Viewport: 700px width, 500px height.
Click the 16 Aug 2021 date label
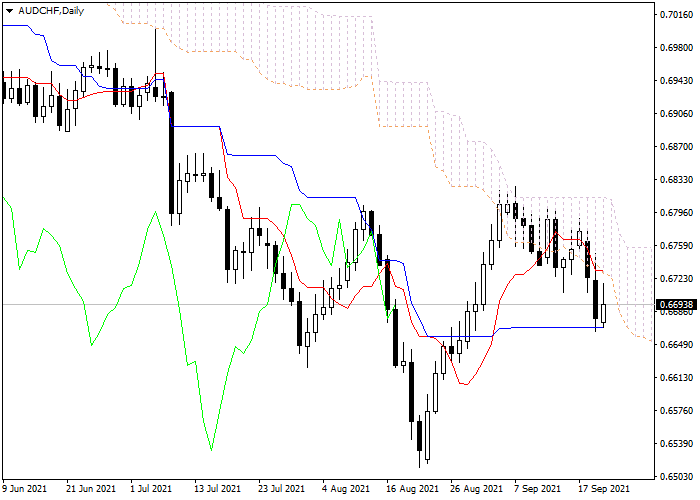point(412,489)
